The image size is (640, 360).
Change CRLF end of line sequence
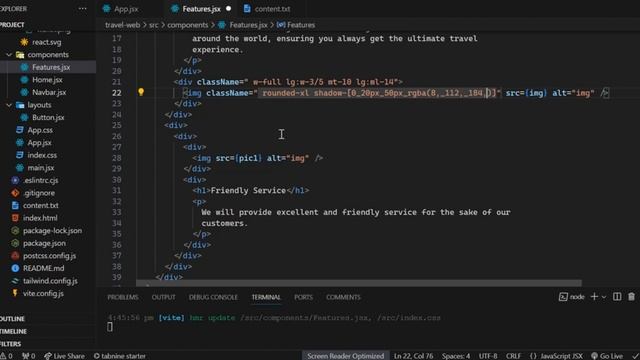point(513,356)
